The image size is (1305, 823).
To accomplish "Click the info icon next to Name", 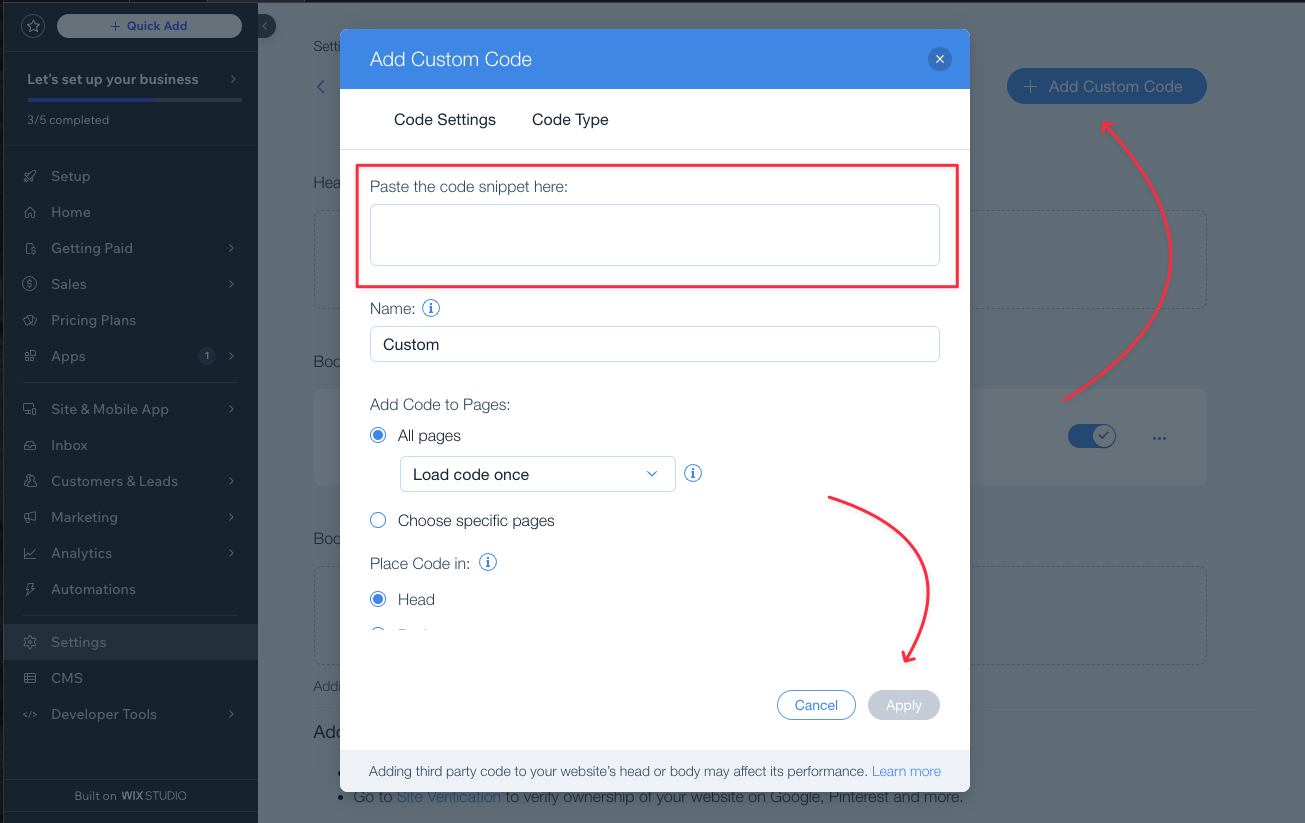I will [x=431, y=308].
